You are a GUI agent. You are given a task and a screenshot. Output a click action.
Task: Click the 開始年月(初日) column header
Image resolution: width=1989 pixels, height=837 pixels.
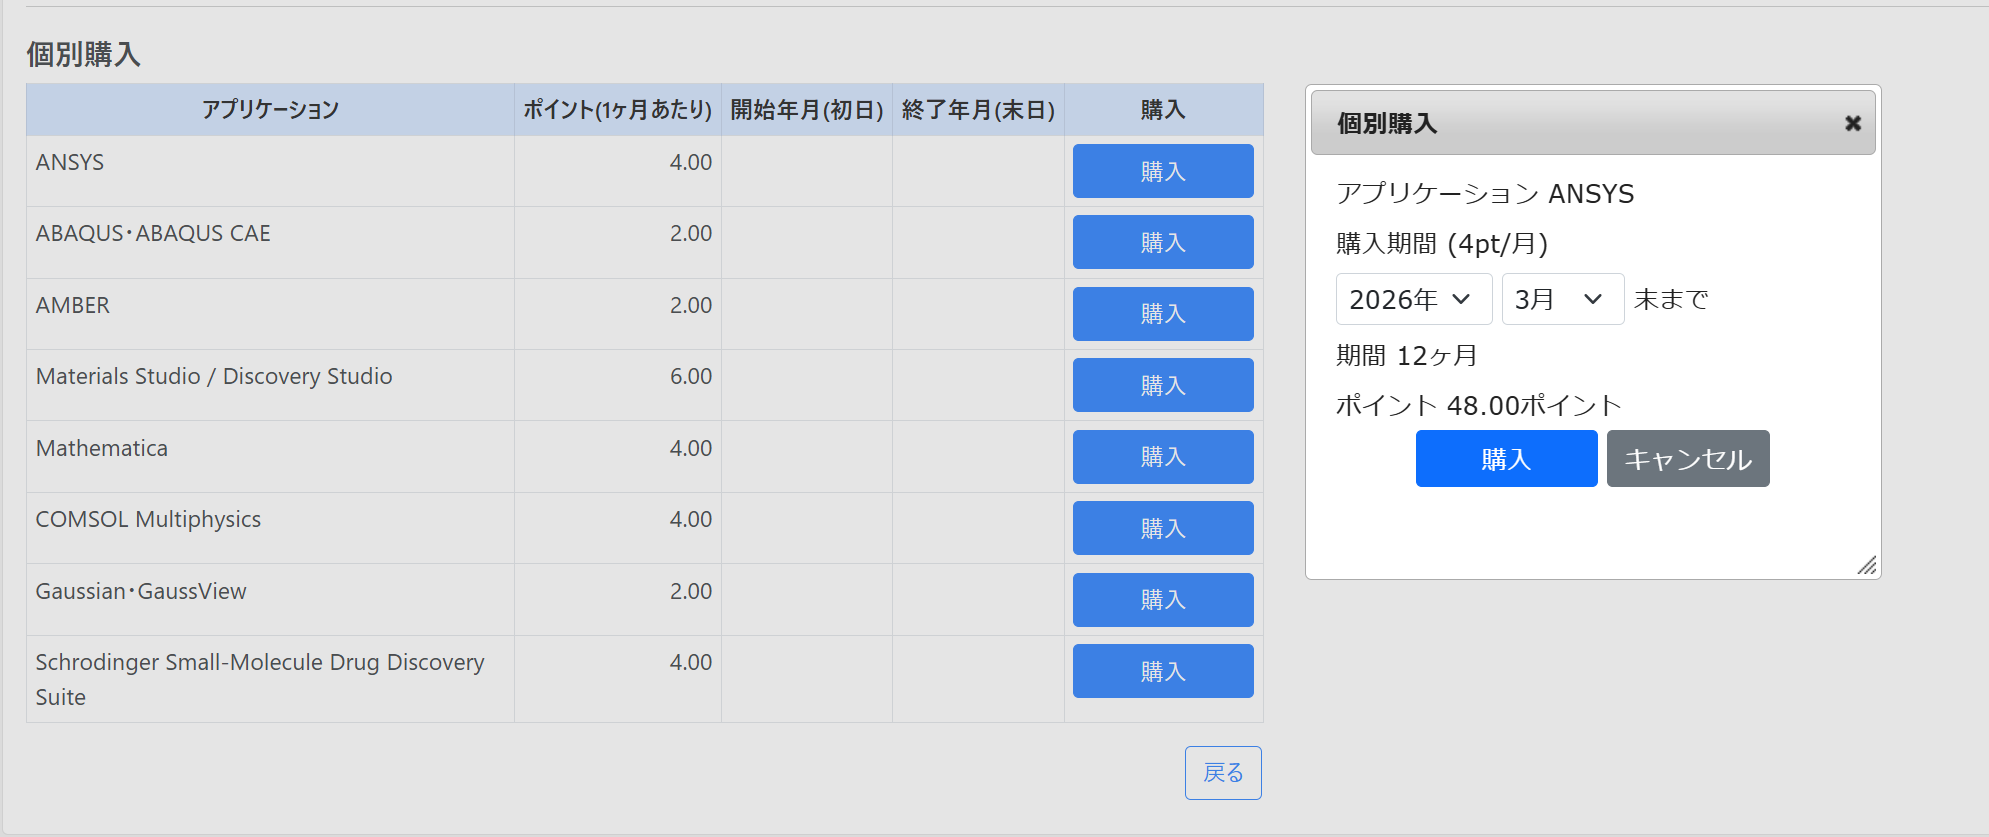[806, 110]
